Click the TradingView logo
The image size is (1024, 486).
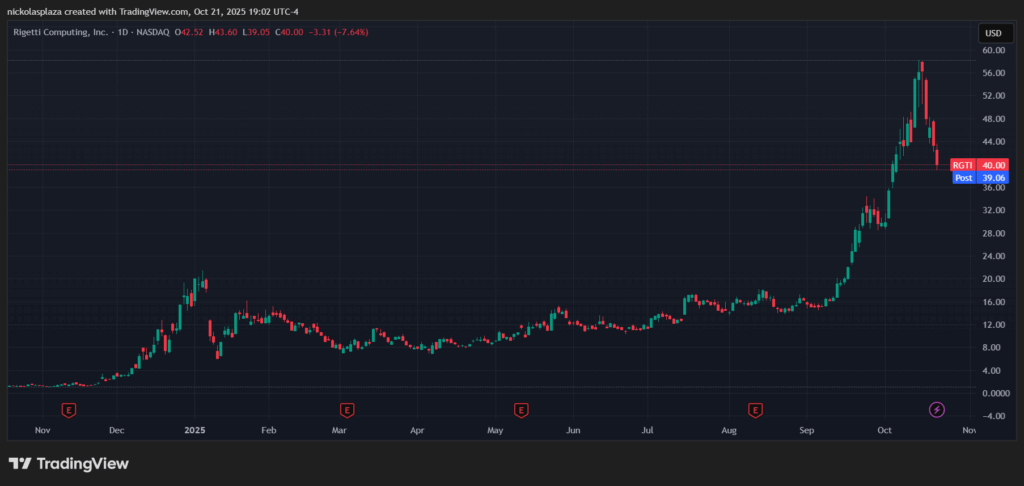(69, 464)
